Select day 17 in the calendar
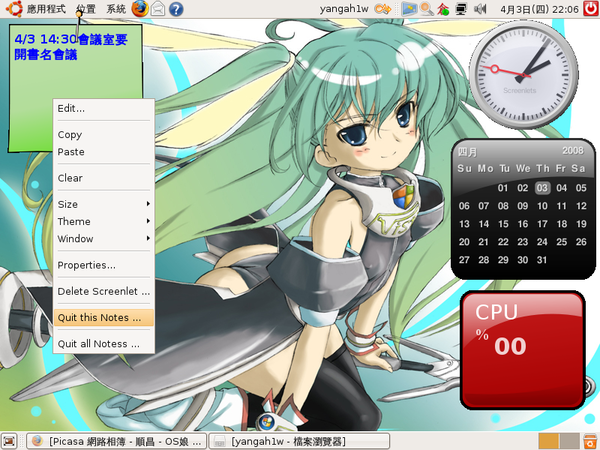 pos(542,224)
